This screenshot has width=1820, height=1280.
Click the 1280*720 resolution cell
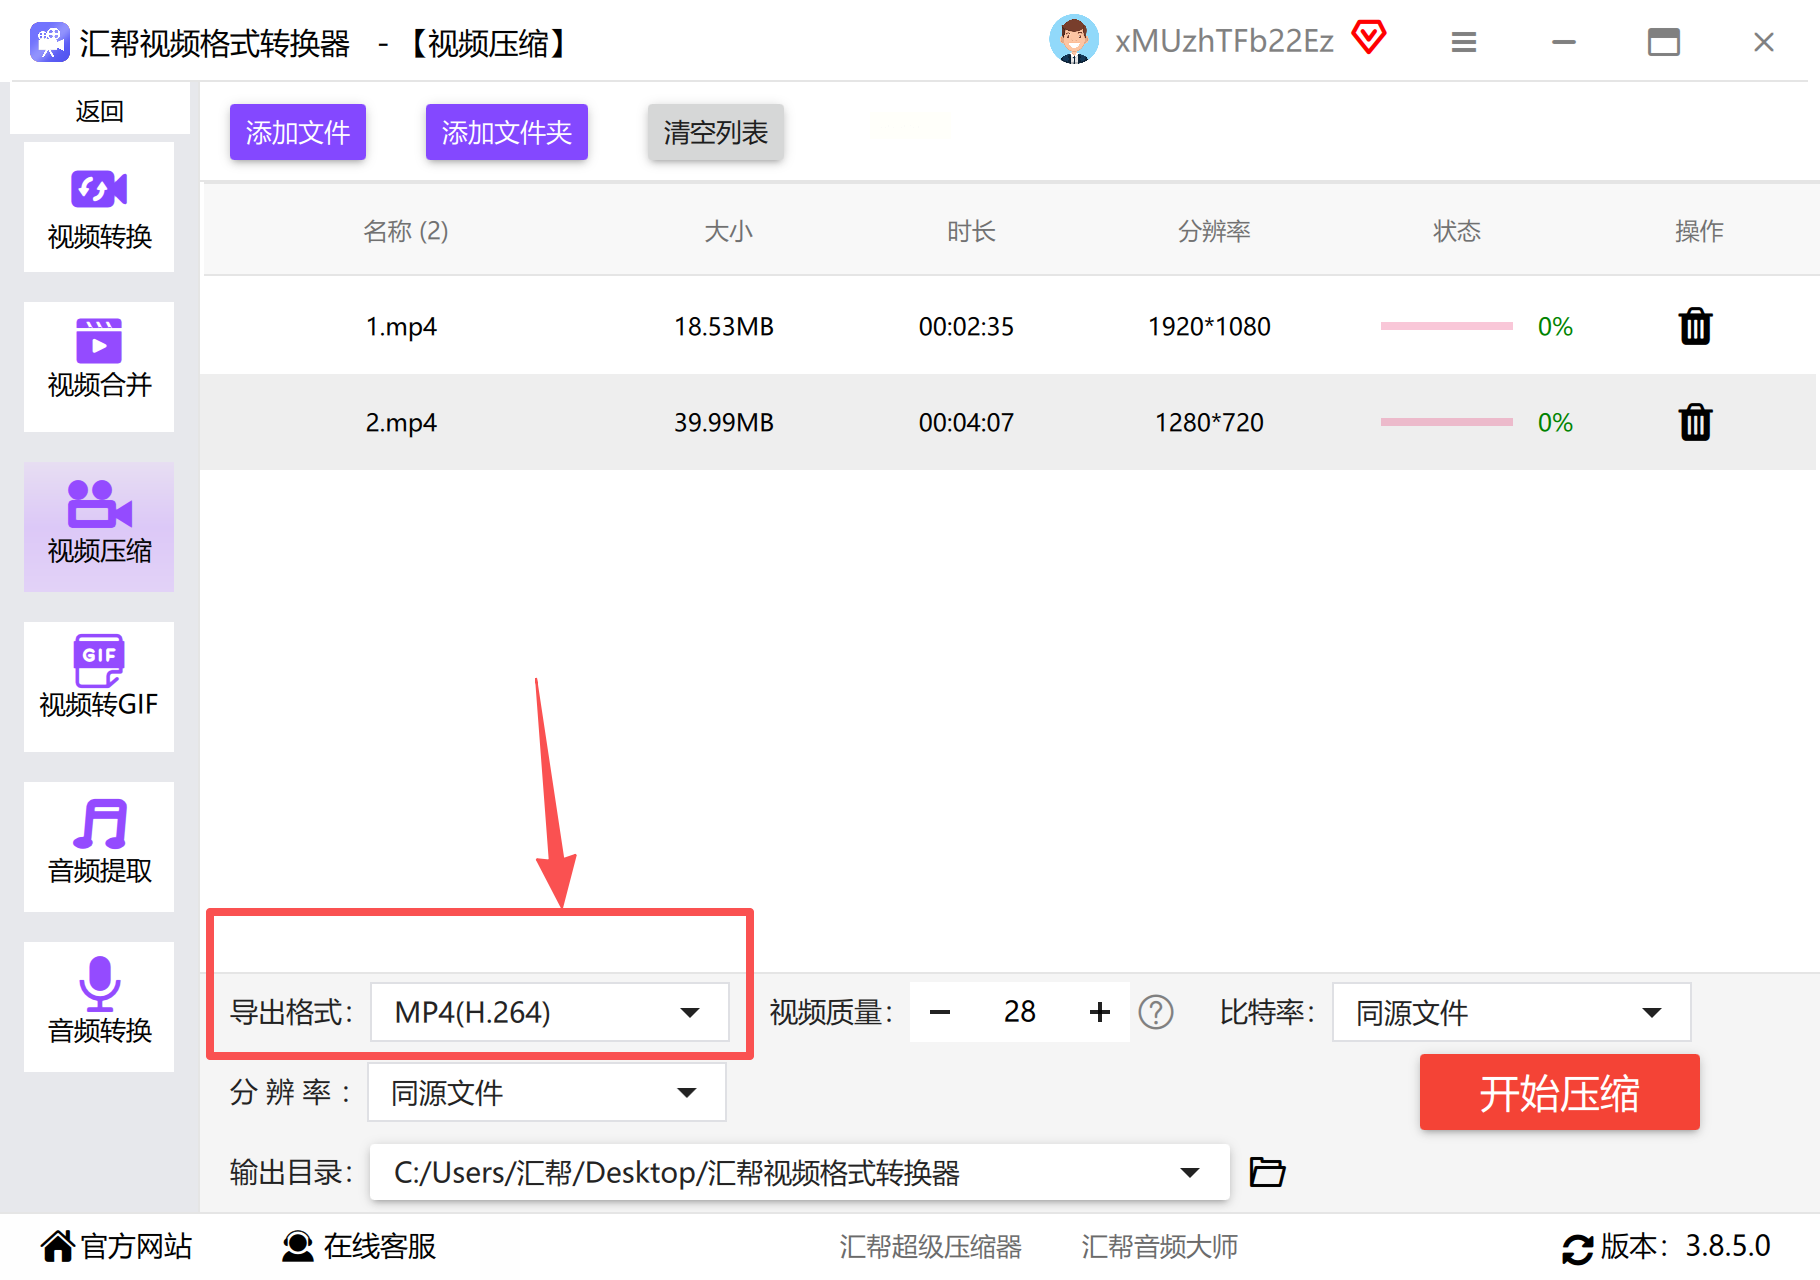pyautogui.click(x=1209, y=423)
